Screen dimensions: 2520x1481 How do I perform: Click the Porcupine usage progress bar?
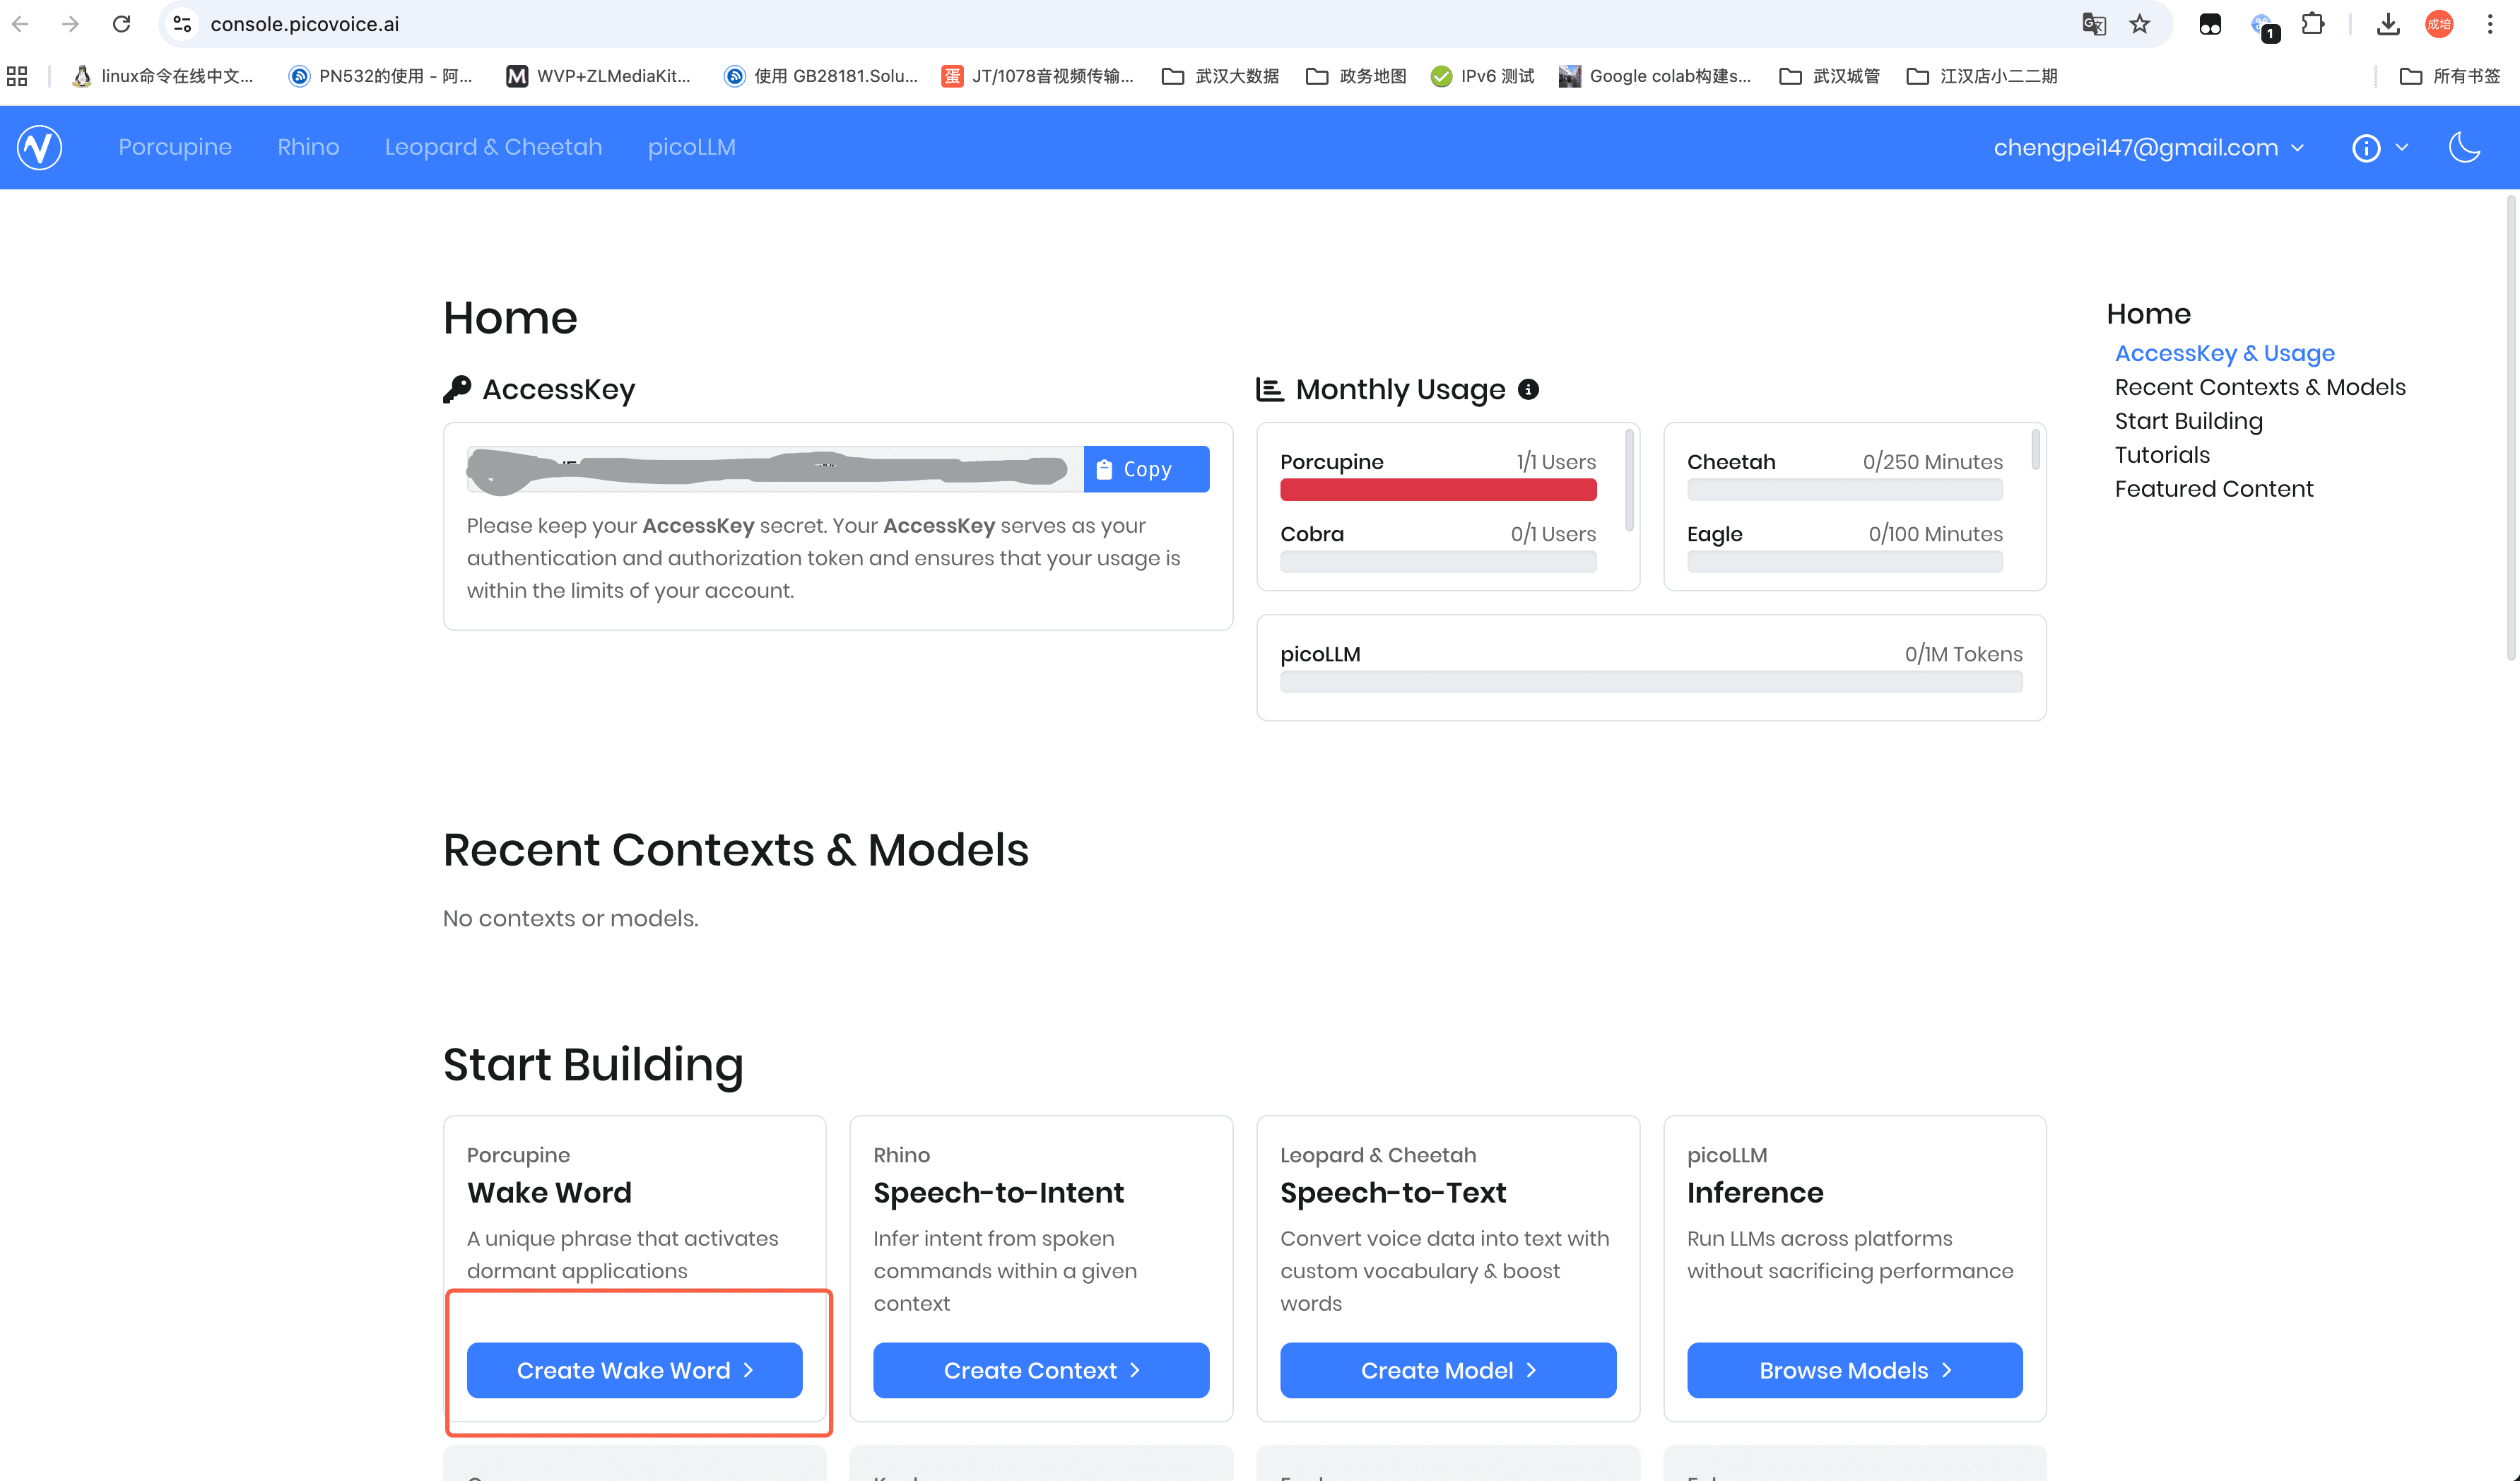pos(1438,489)
